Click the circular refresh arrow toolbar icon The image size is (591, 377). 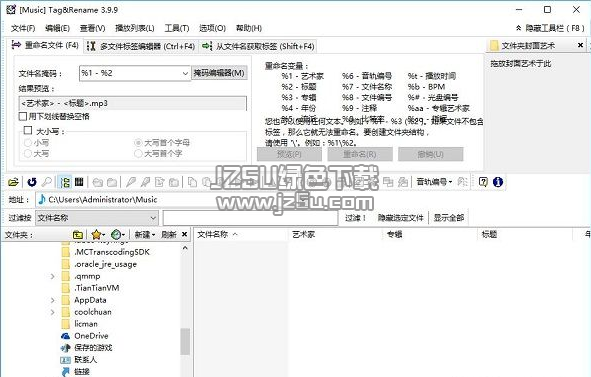(32, 182)
